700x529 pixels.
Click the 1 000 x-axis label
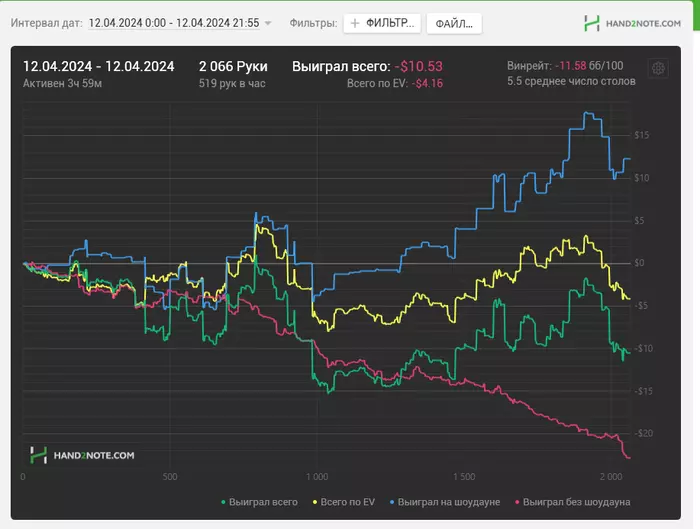(317, 477)
